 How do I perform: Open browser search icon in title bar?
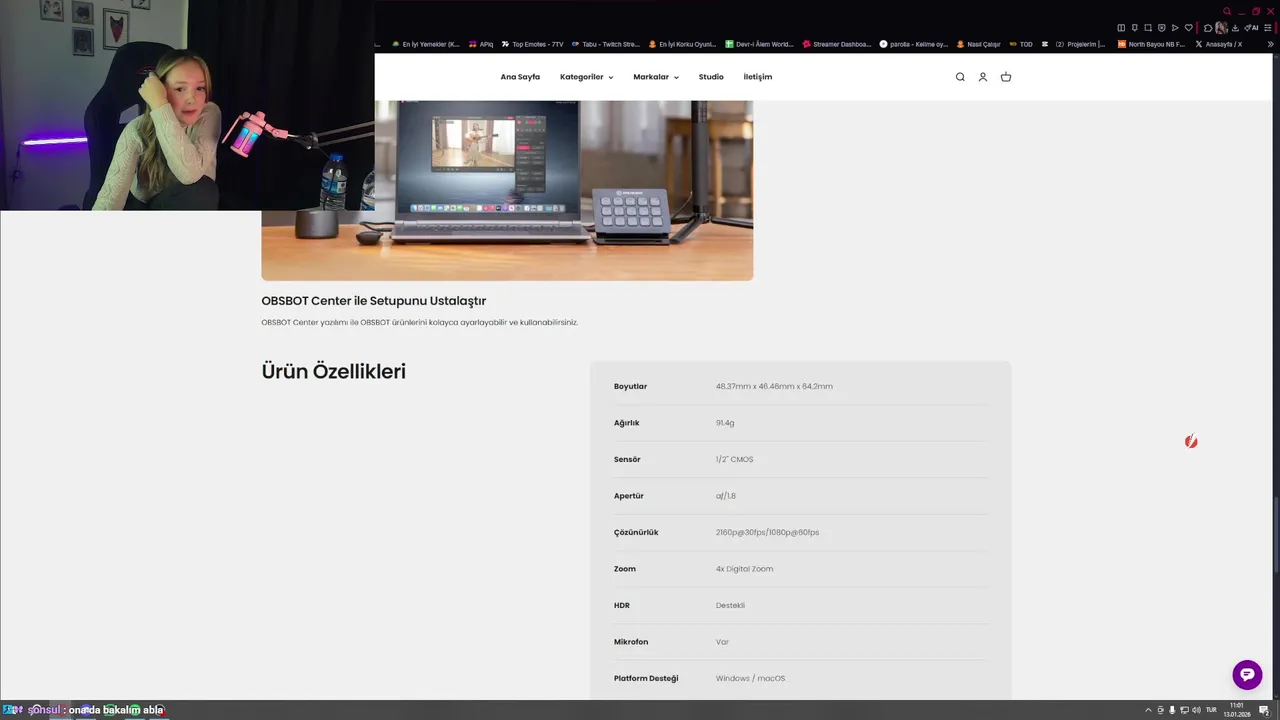(x=1227, y=11)
